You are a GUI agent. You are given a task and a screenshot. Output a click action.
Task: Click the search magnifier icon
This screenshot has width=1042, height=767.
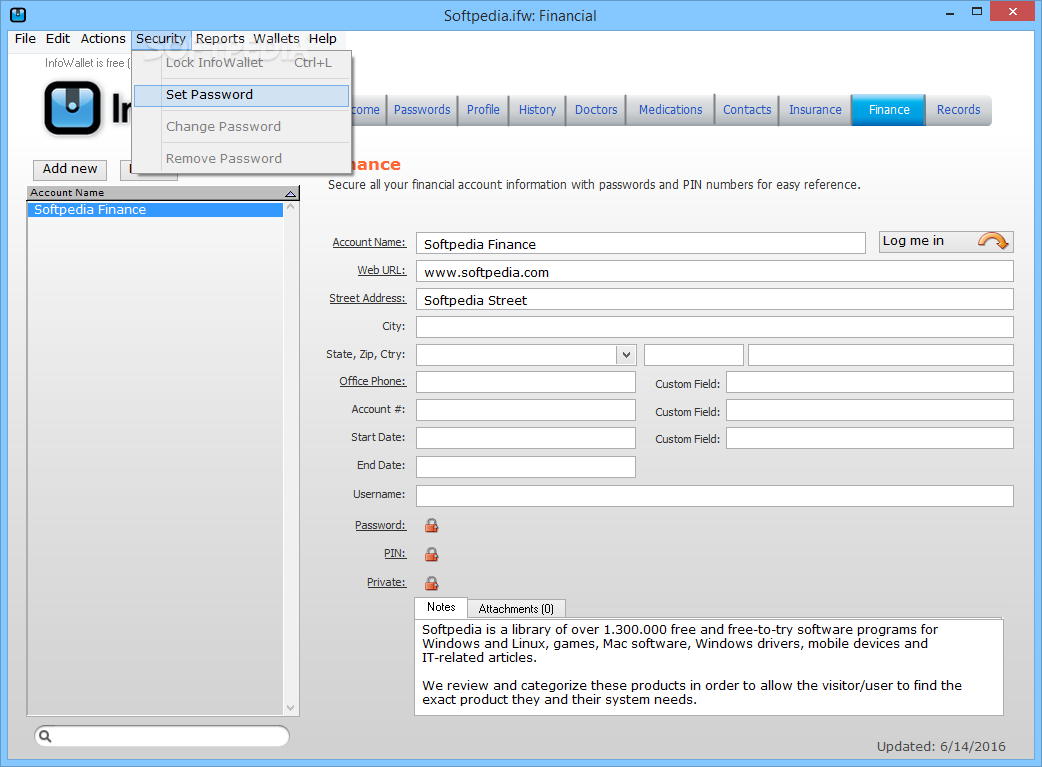45,736
